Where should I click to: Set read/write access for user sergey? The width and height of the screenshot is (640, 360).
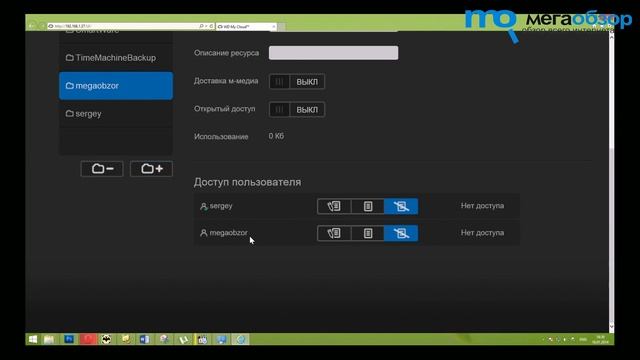point(334,206)
